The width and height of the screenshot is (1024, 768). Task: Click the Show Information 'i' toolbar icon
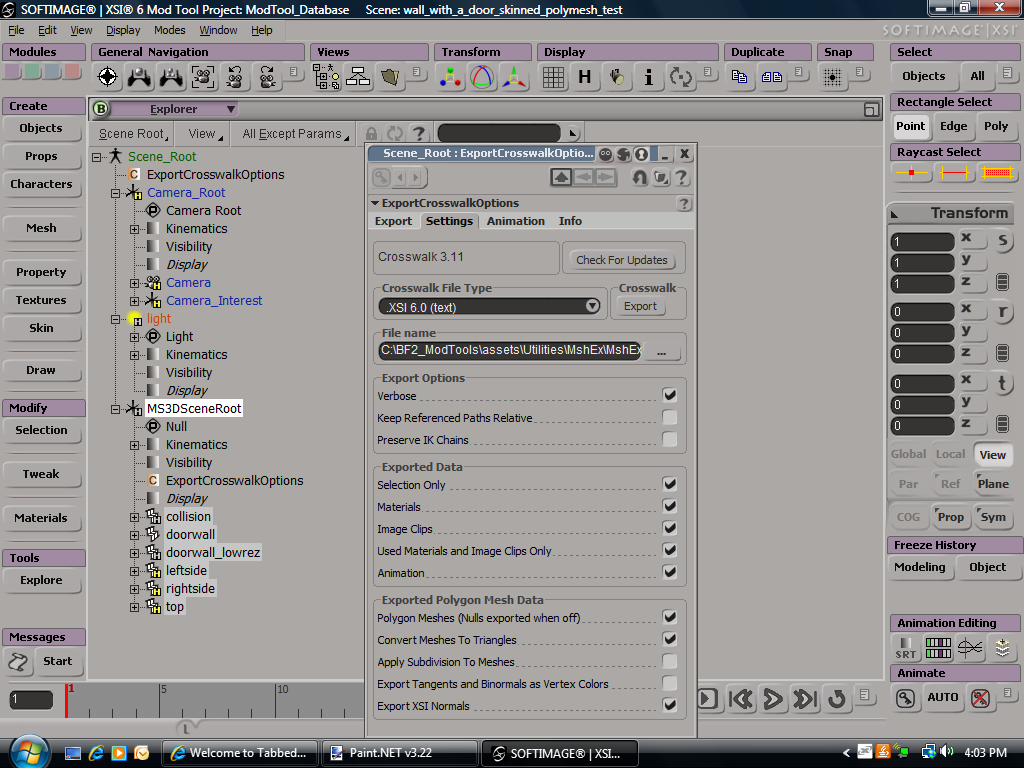click(x=648, y=78)
